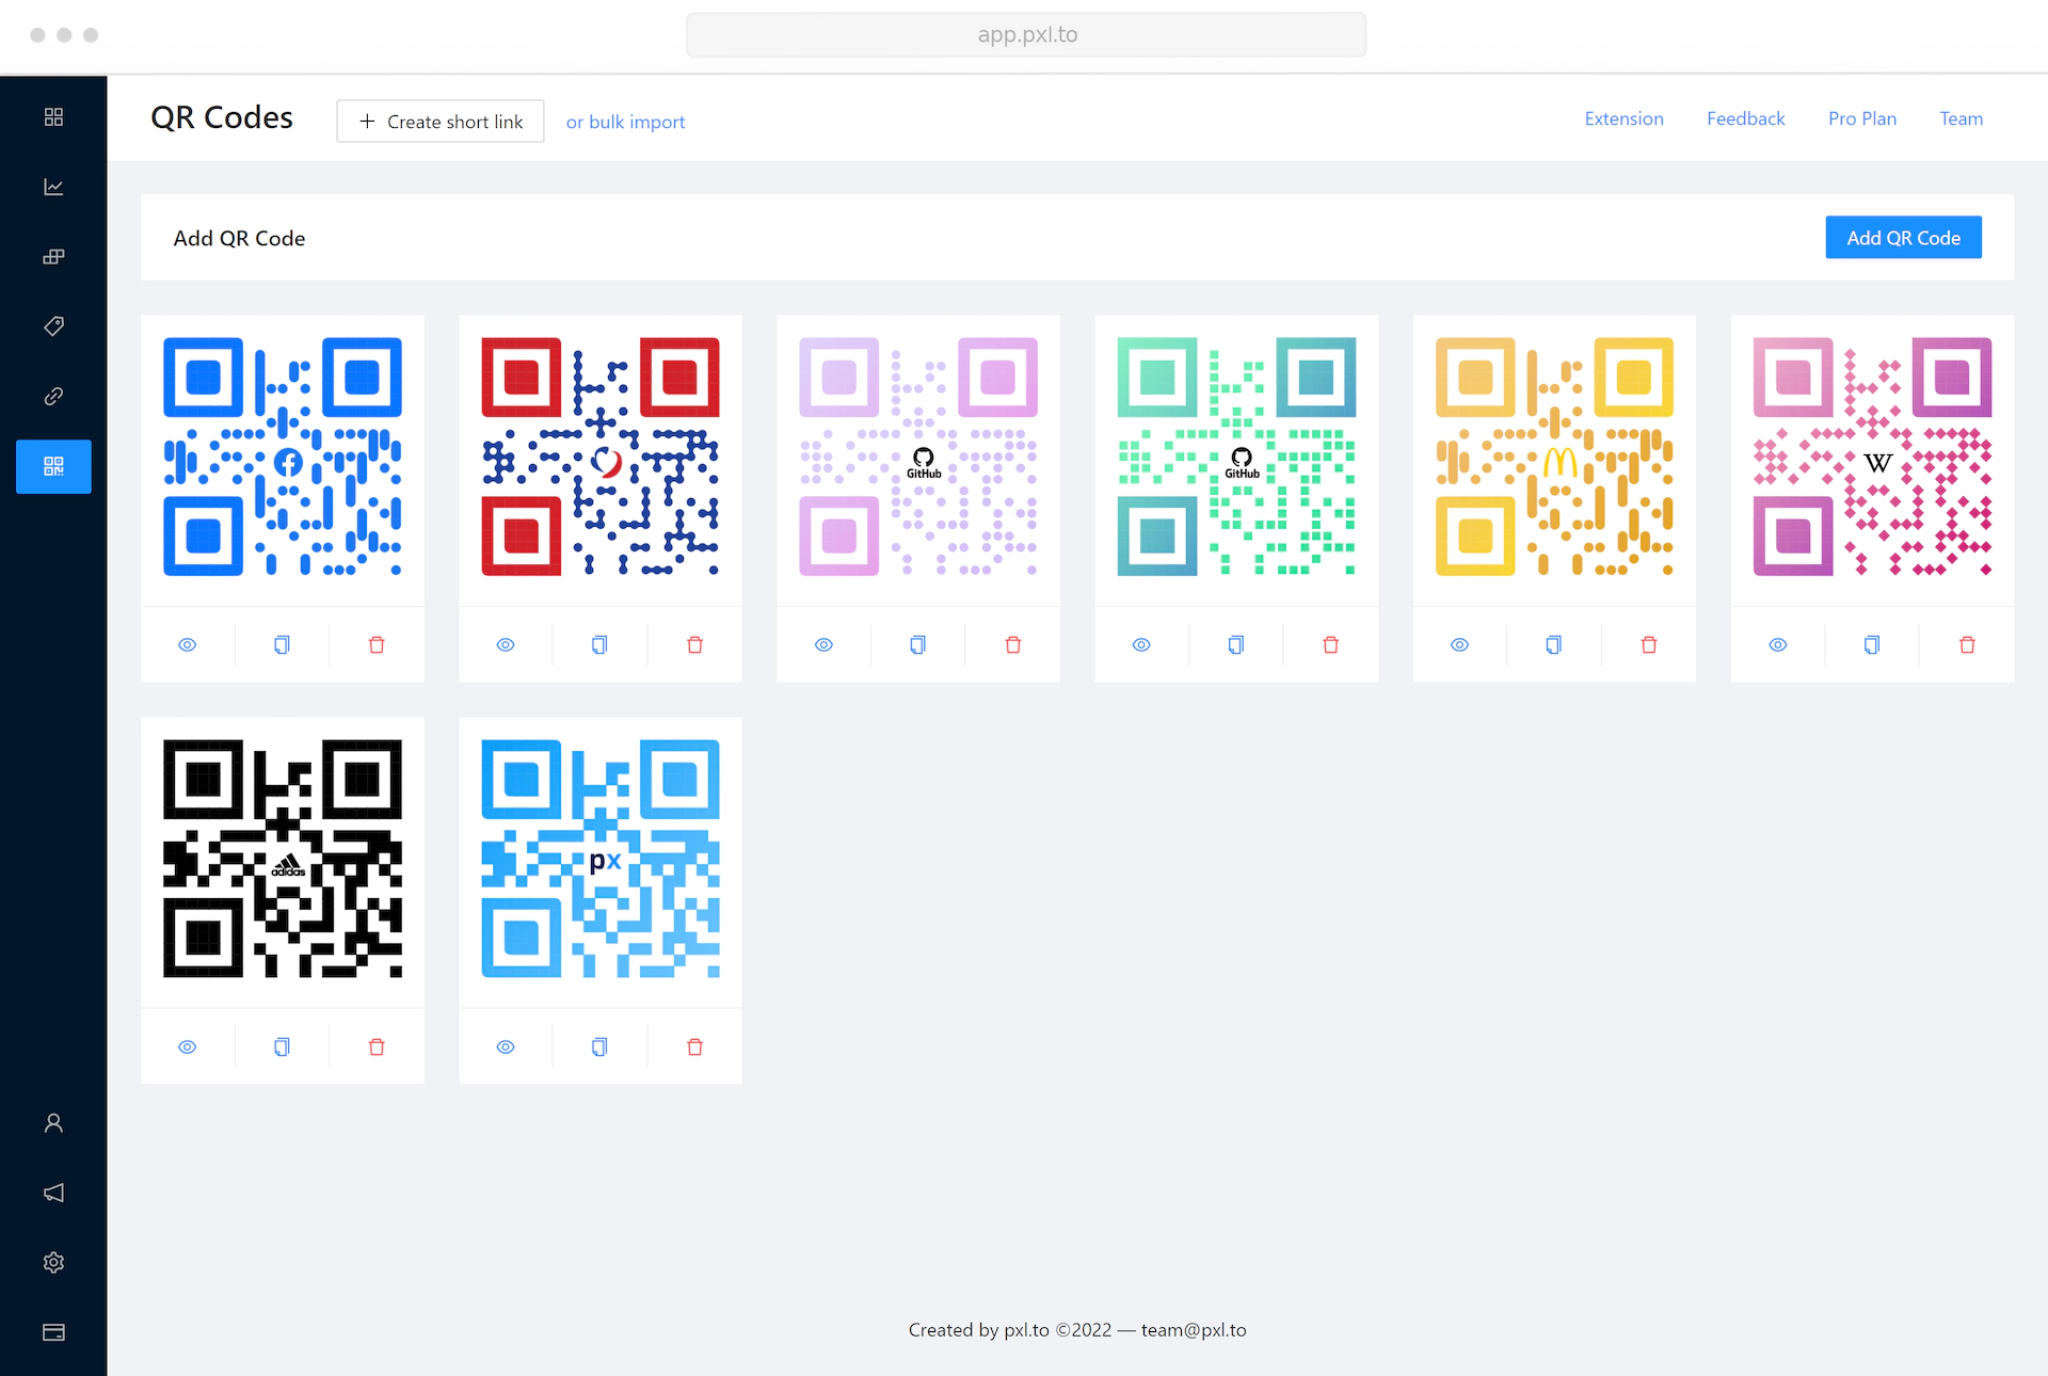The image size is (2048, 1376).
Task: Open the user profile icon in sidebar
Action: click(x=54, y=1123)
